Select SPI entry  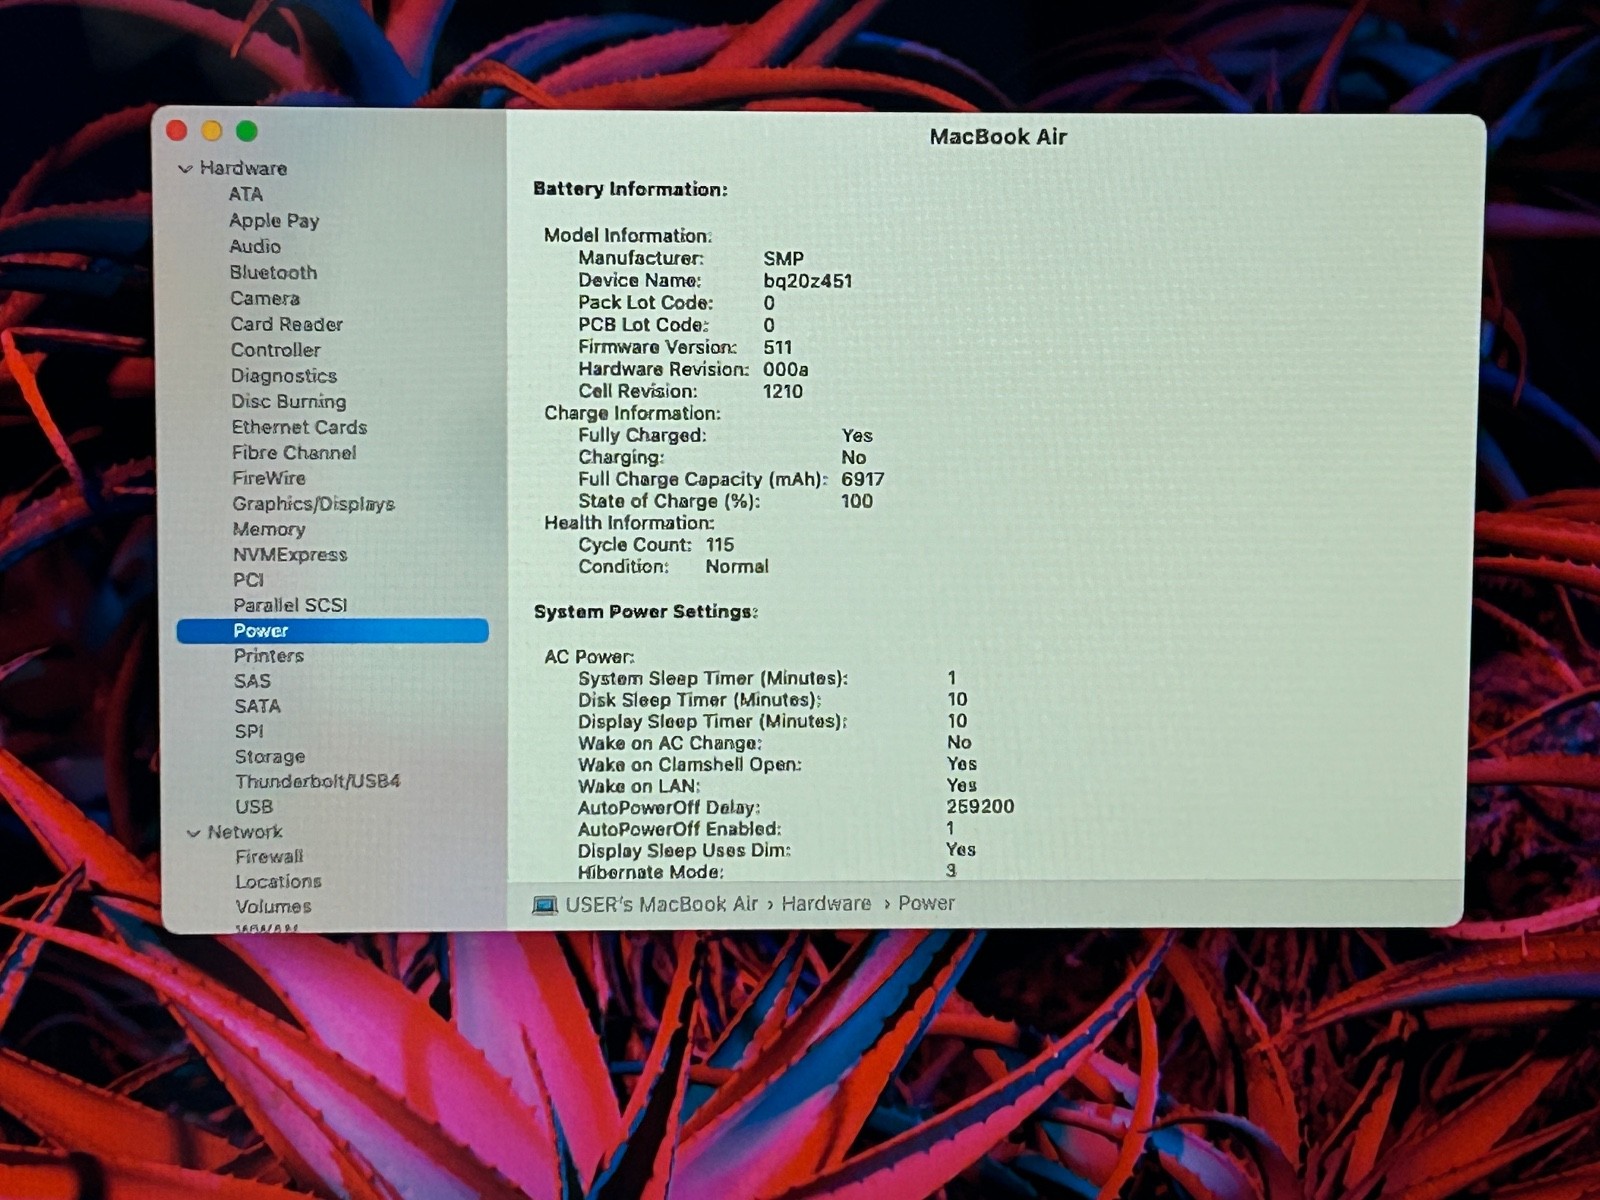click(249, 731)
